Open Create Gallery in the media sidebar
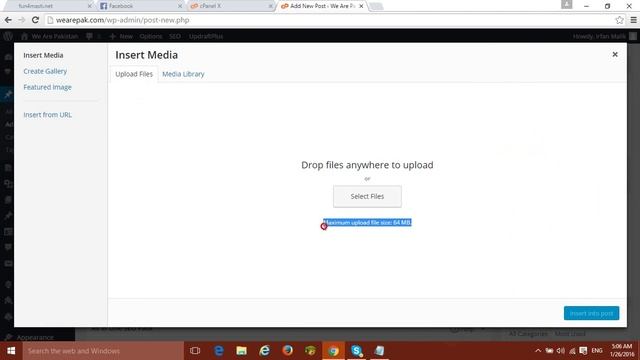Screen dimensions: 640x360 (45, 71)
